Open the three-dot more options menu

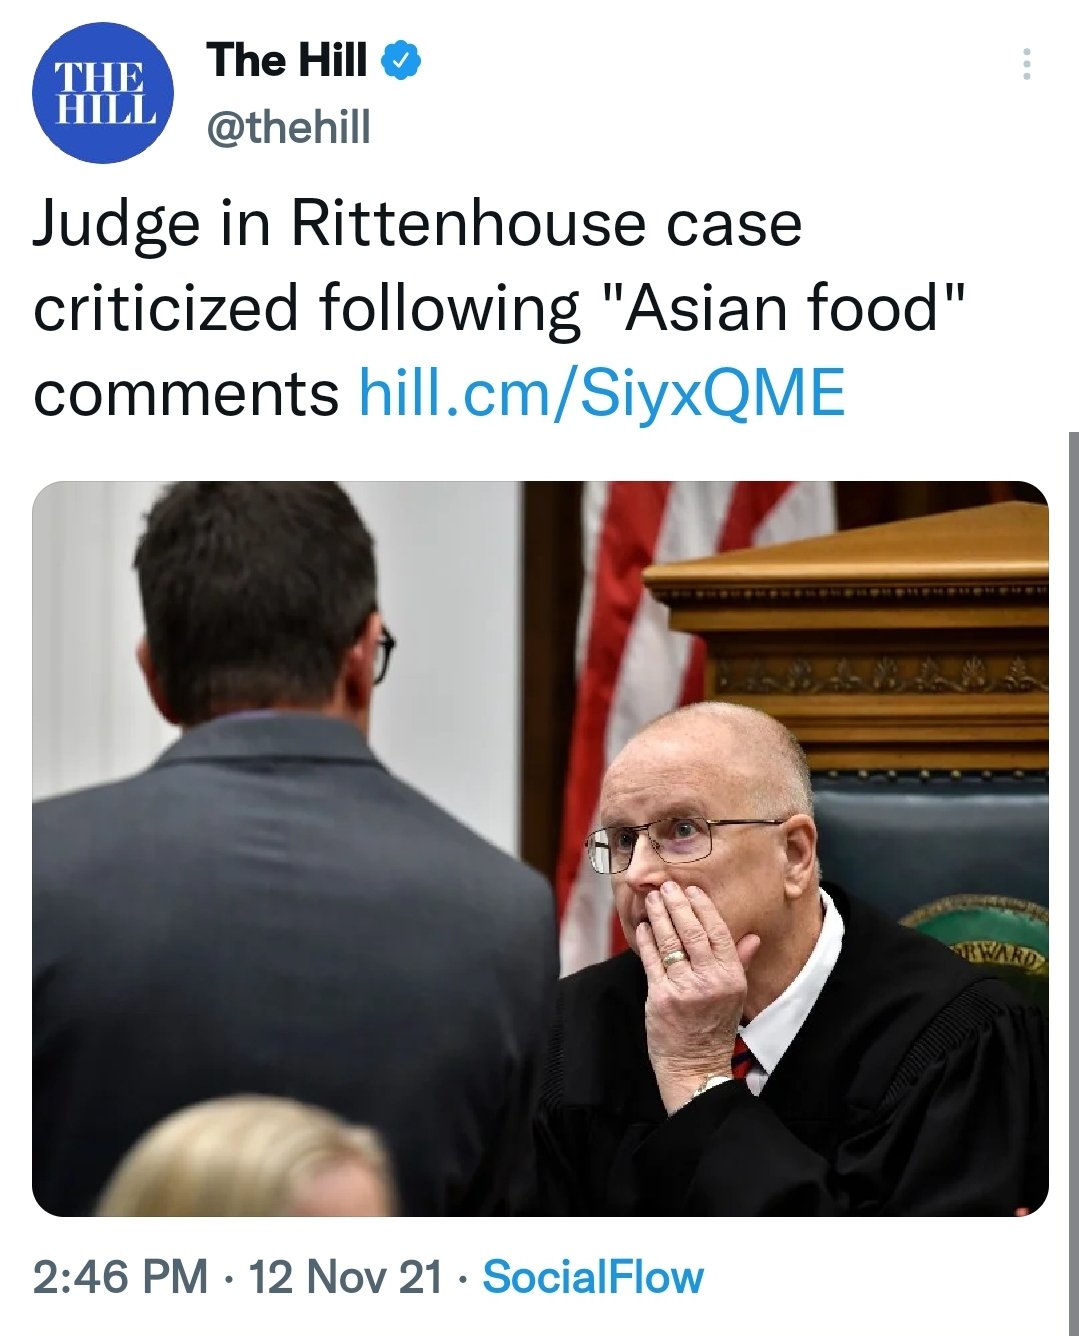pyautogui.click(x=1026, y=64)
